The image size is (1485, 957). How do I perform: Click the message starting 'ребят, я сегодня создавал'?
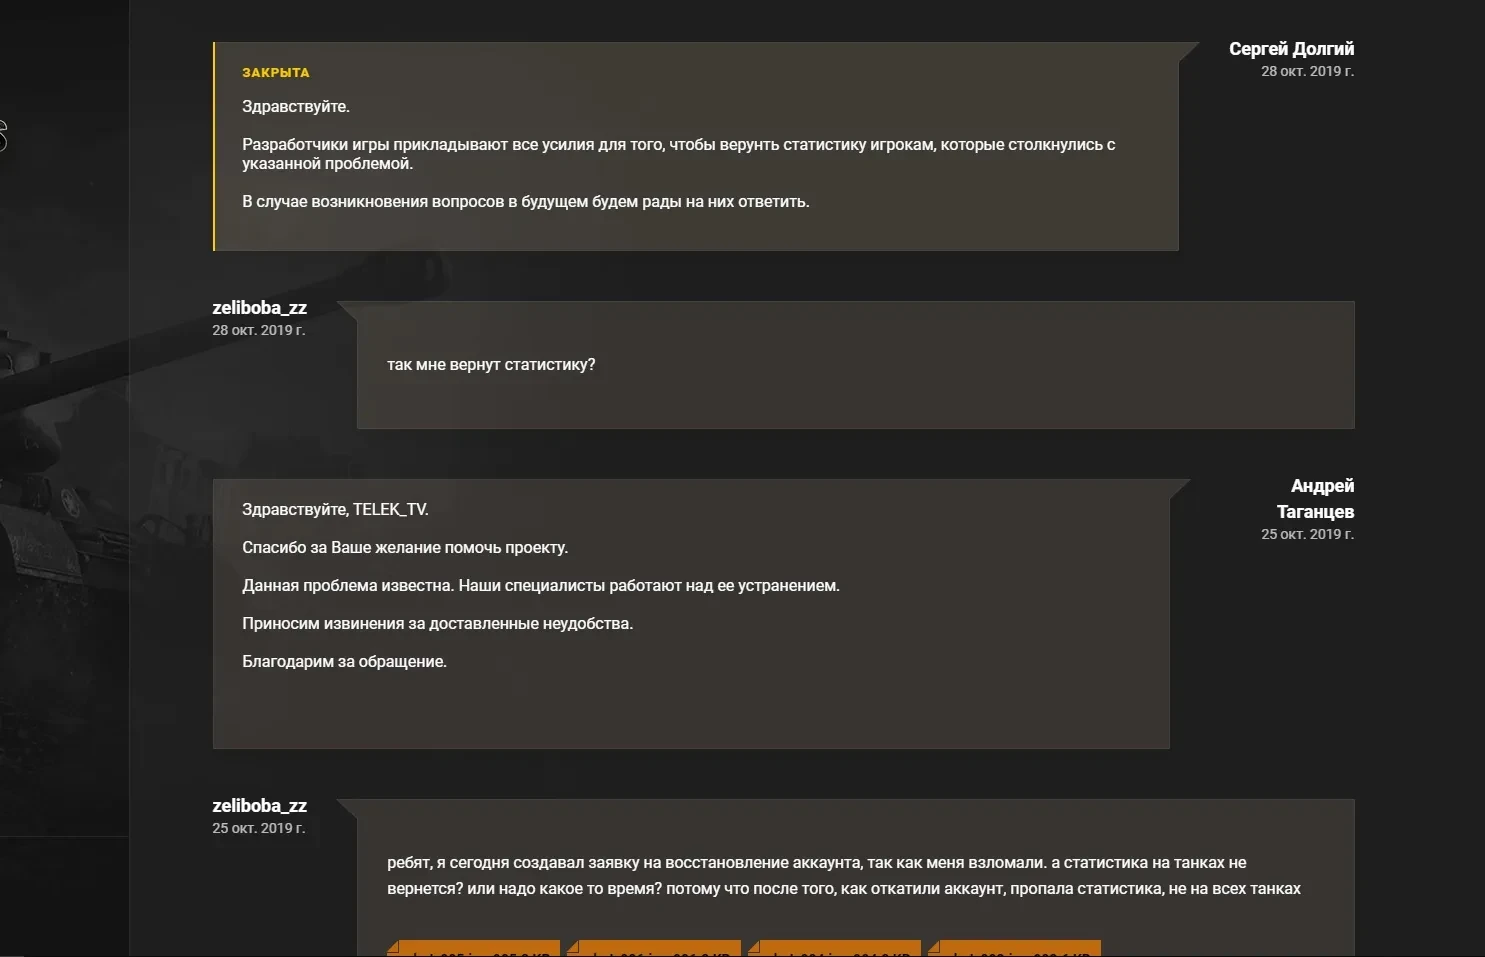843,876
